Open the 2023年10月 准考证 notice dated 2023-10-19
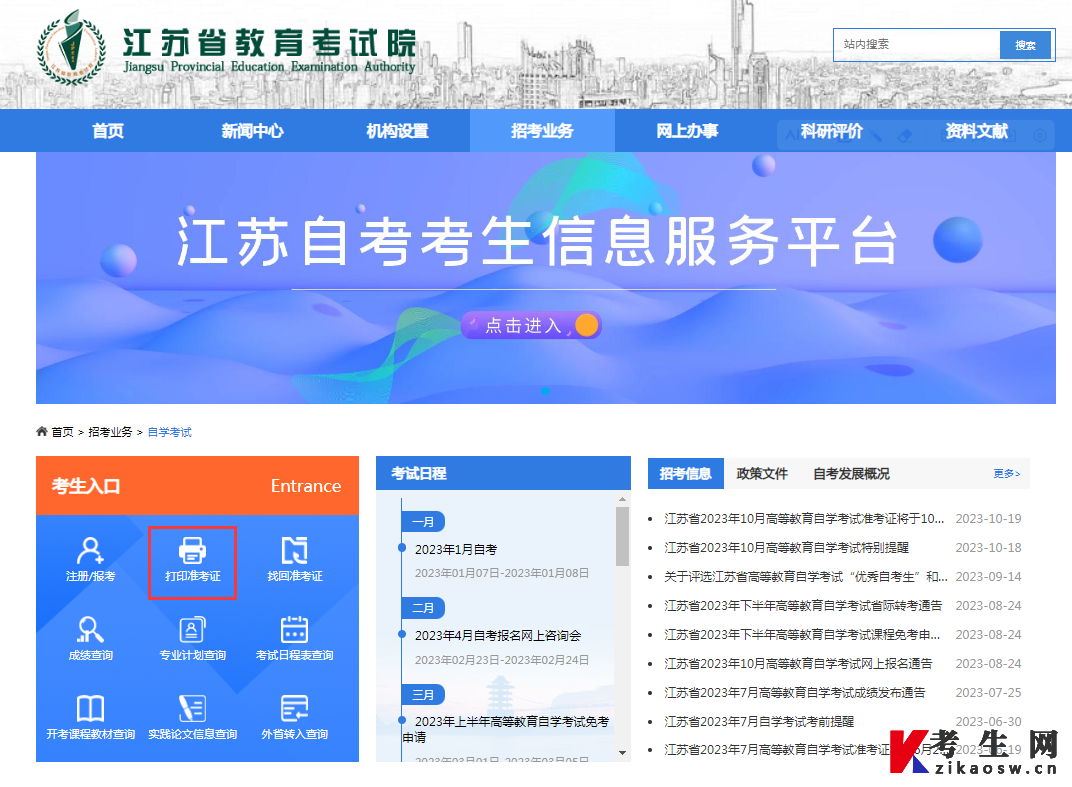The image size is (1072, 787). 804,519
